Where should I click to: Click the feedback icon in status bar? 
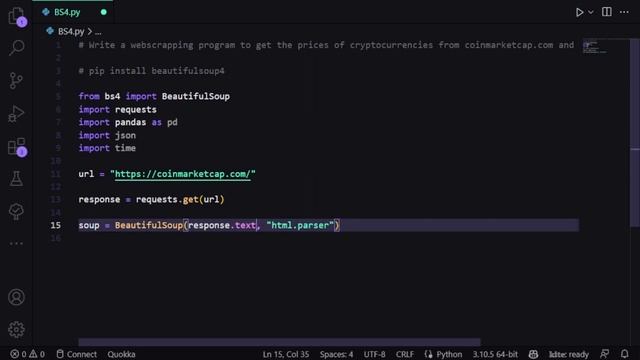[x=604, y=354]
